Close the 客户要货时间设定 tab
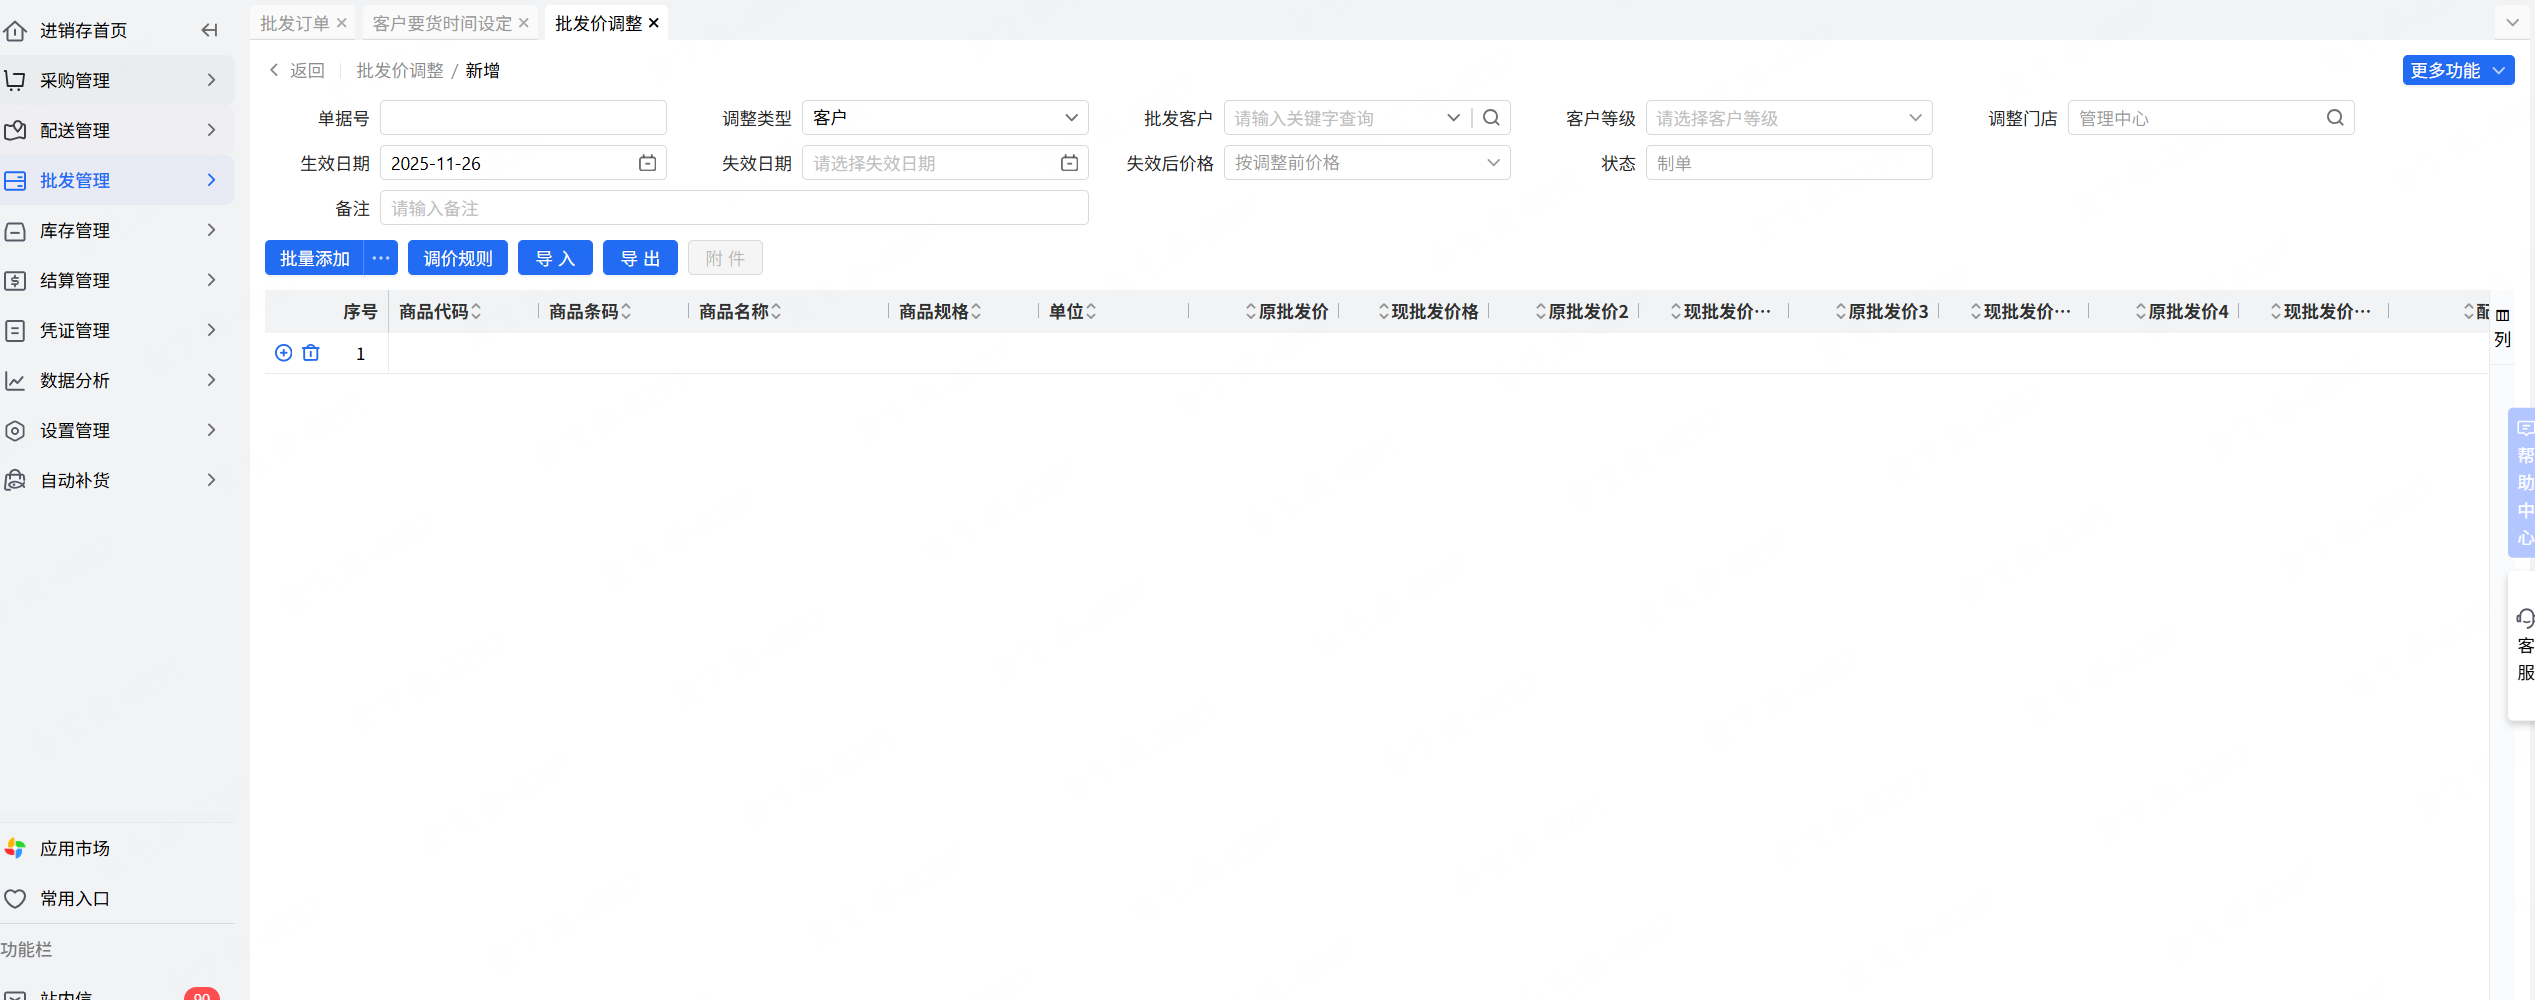The image size is (2535, 1000). [524, 23]
